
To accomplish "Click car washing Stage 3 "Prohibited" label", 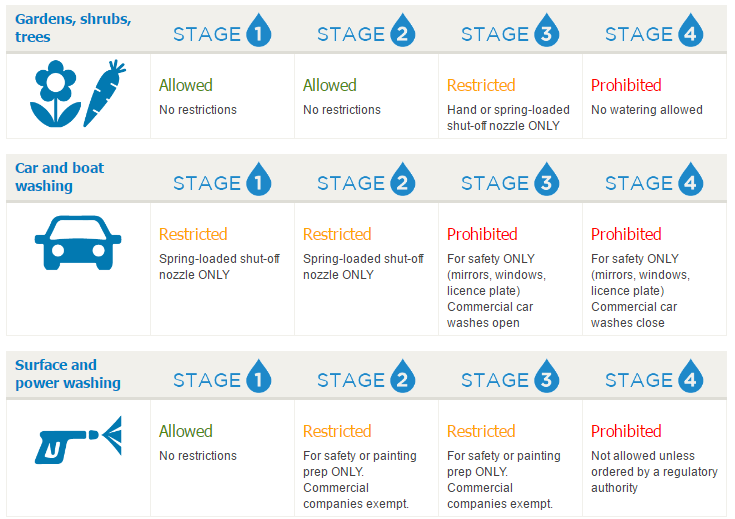I will click(x=482, y=234).
